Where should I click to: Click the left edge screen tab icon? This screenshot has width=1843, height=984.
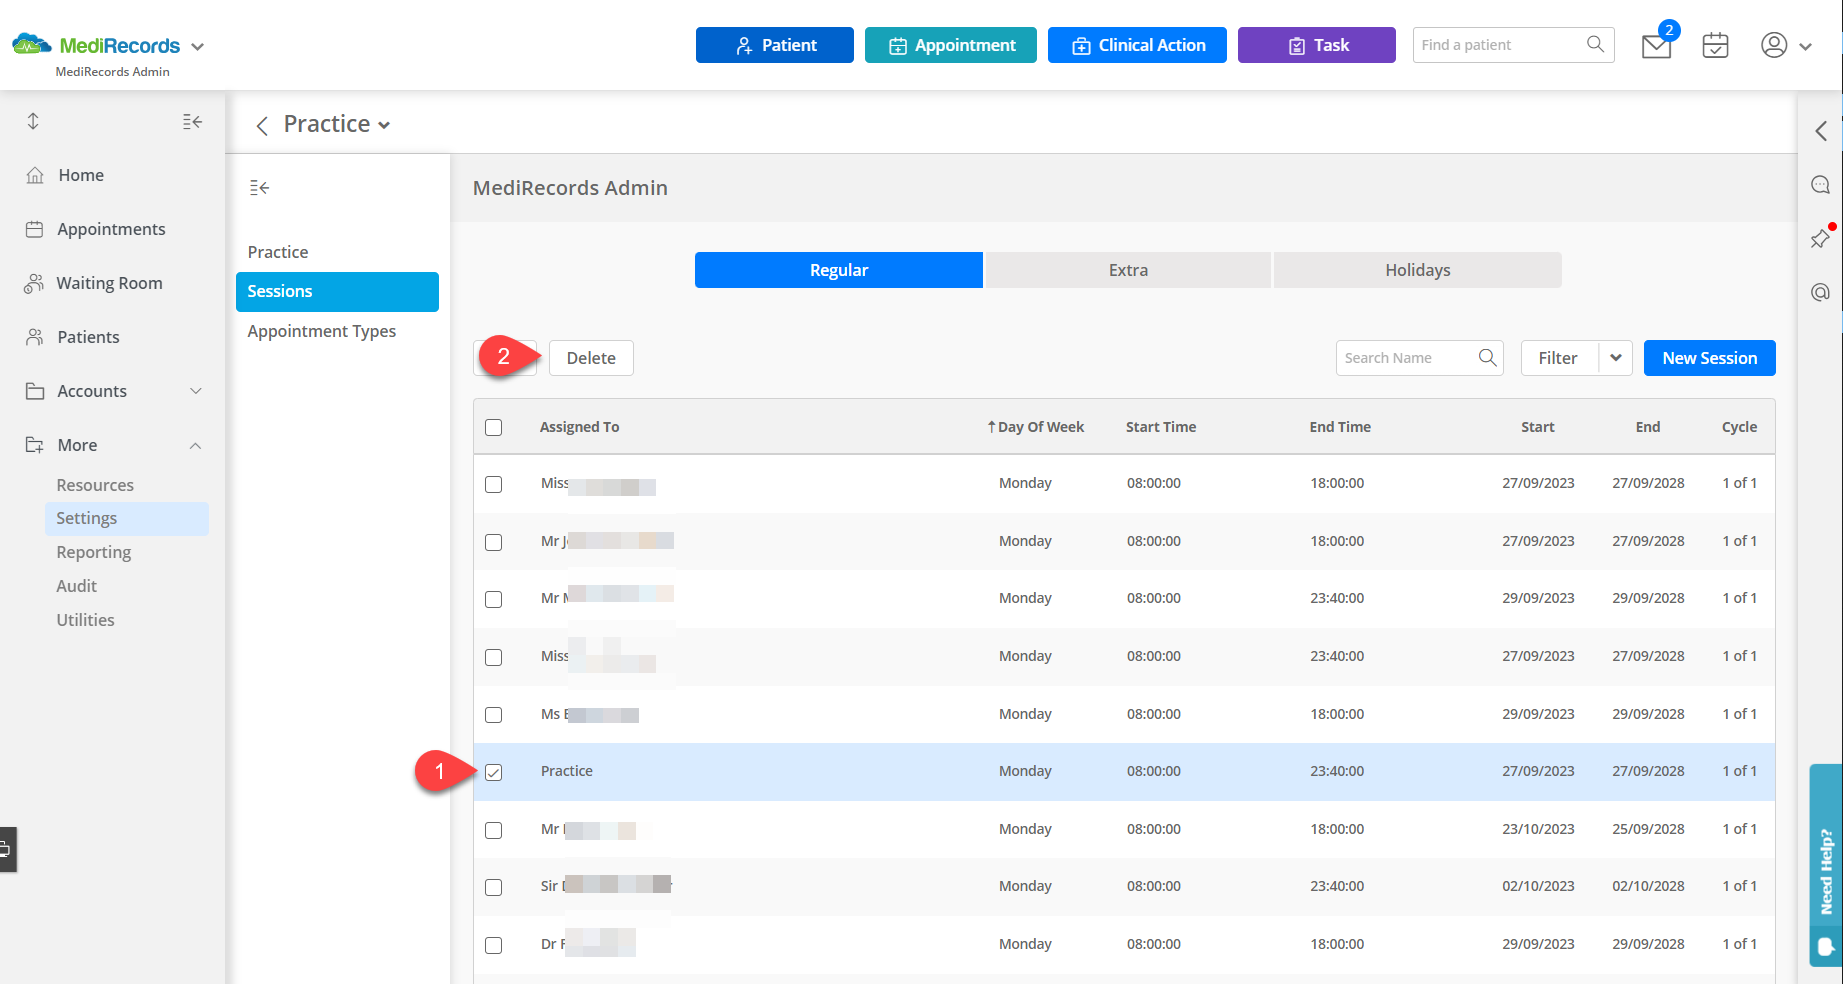tap(7, 850)
